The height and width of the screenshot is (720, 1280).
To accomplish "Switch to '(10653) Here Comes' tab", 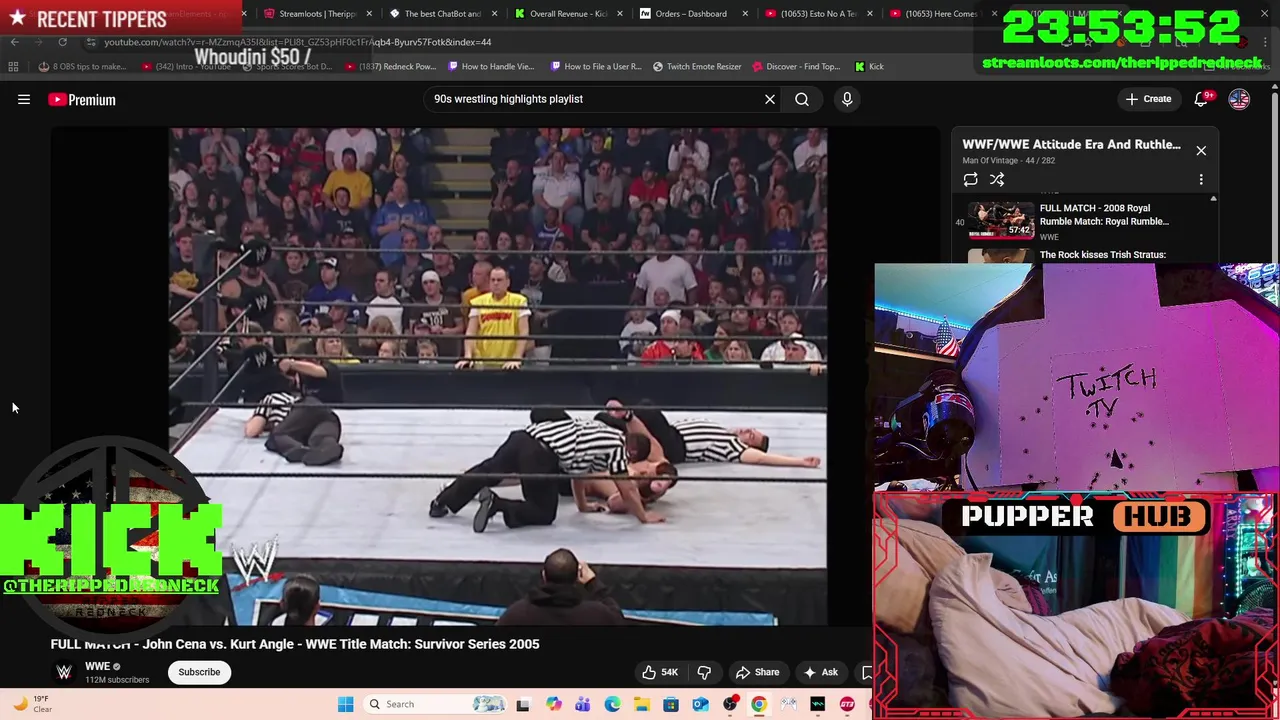I will tap(943, 14).
